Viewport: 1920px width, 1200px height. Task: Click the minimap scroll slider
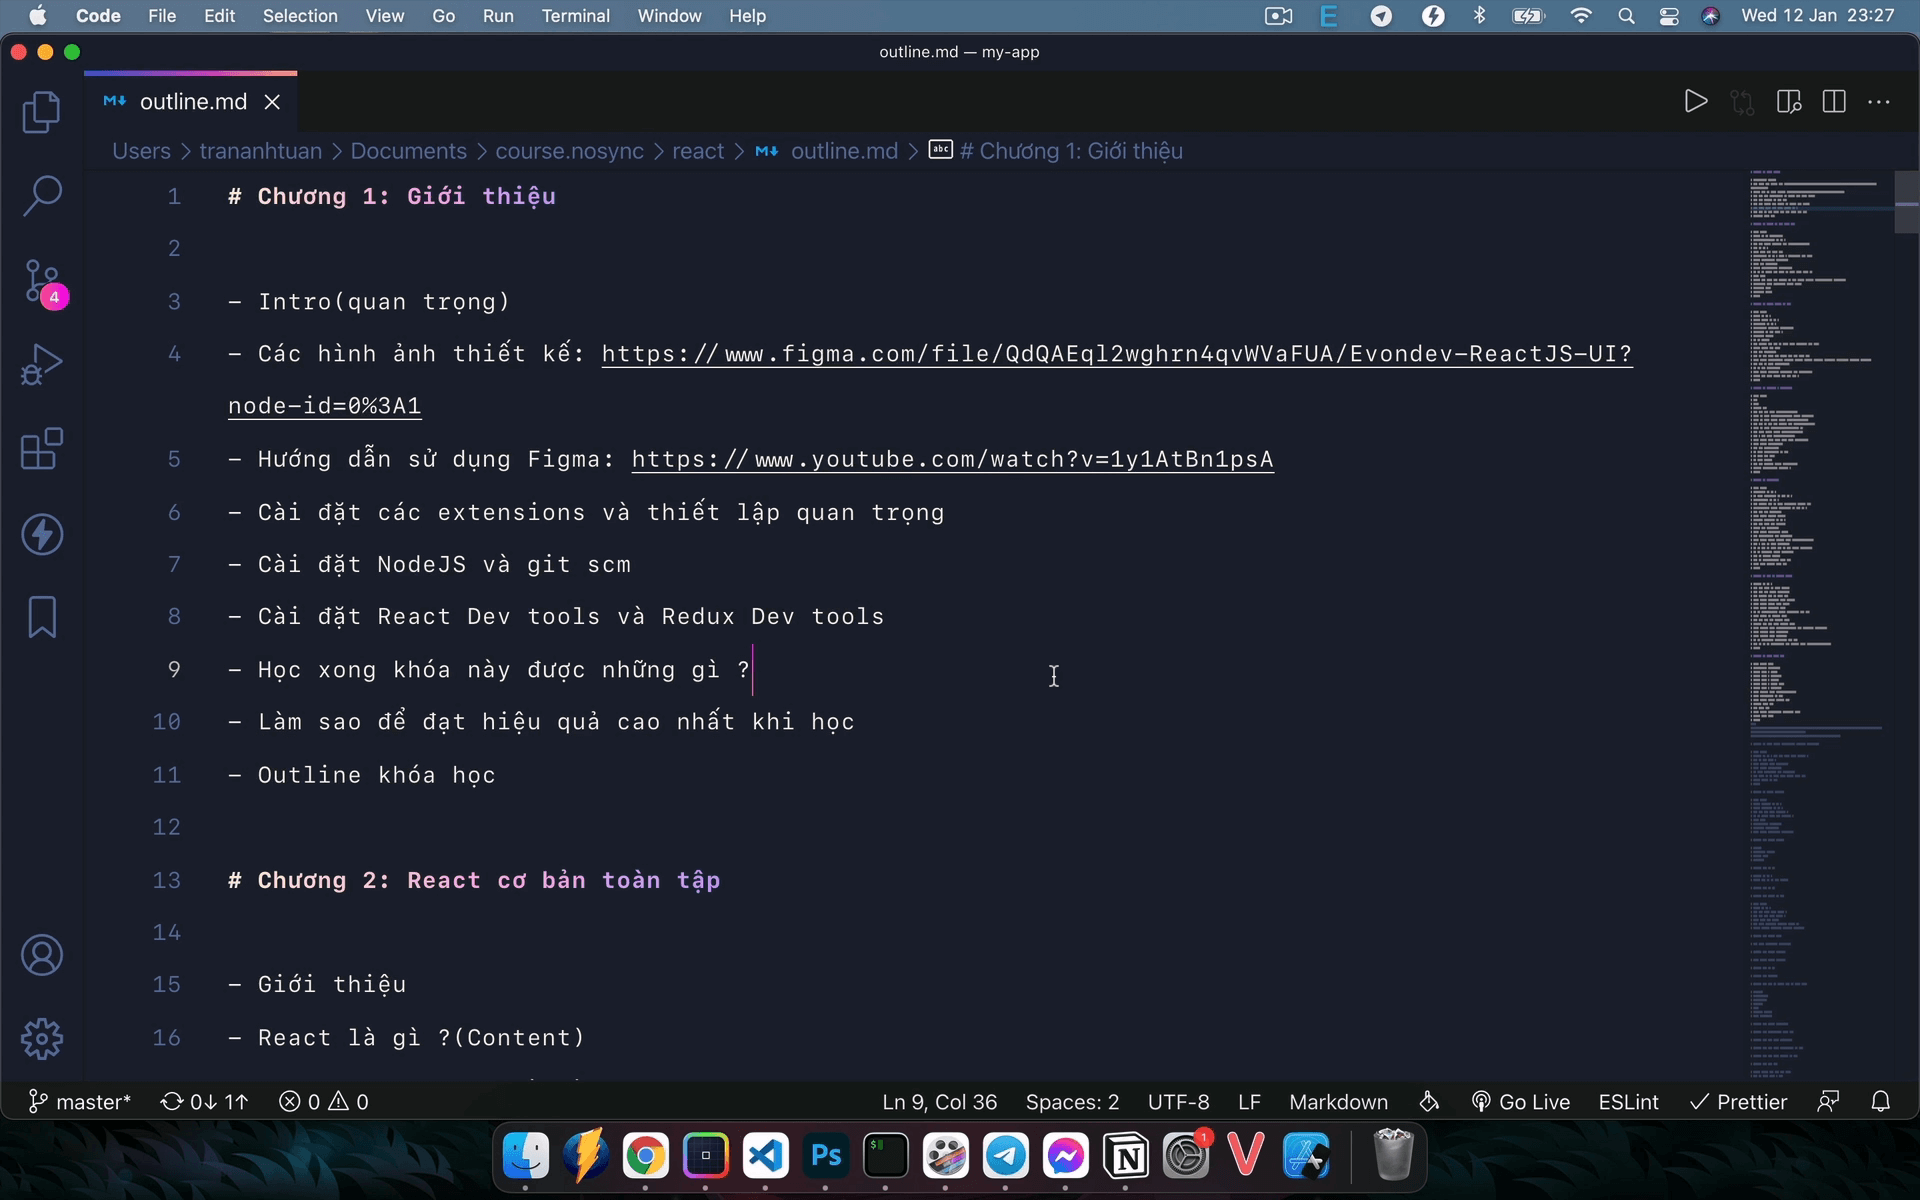click(x=1906, y=203)
